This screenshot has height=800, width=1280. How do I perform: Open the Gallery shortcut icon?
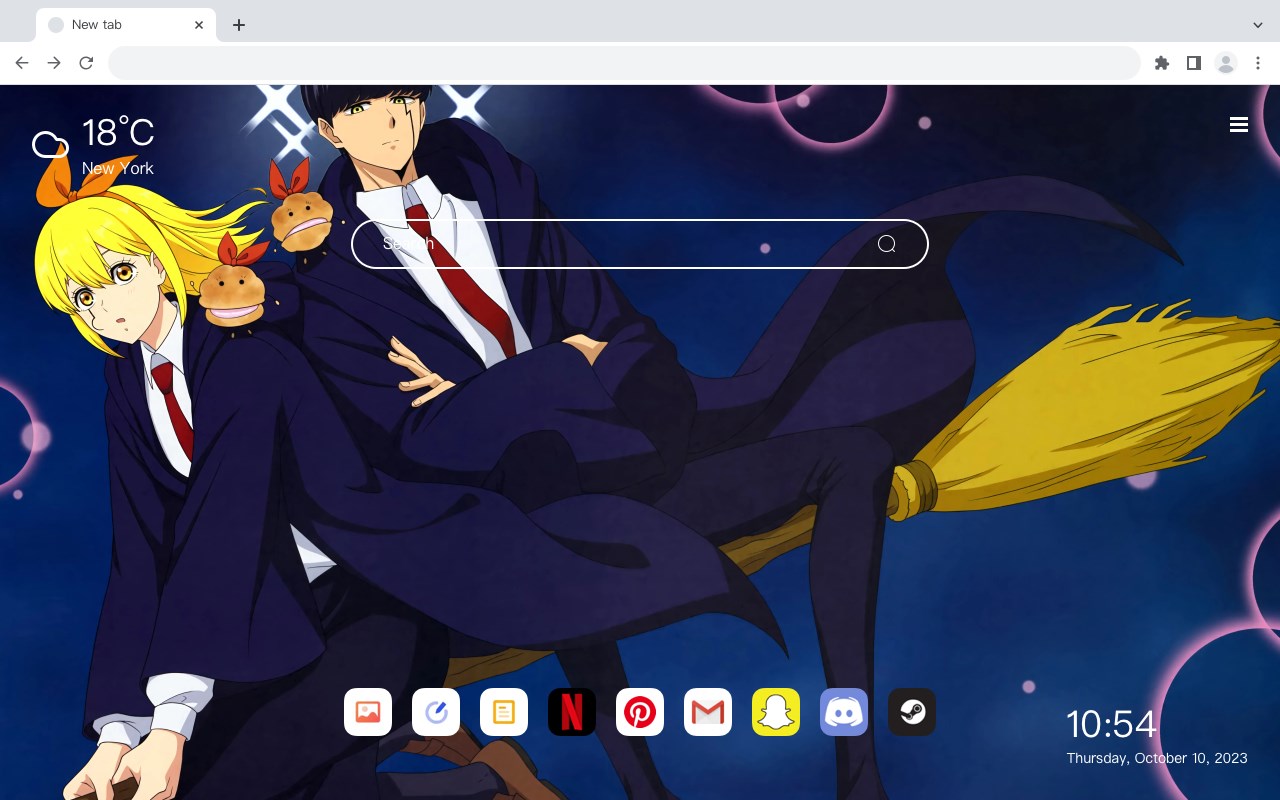pyautogui.click(x=368, y=712)
